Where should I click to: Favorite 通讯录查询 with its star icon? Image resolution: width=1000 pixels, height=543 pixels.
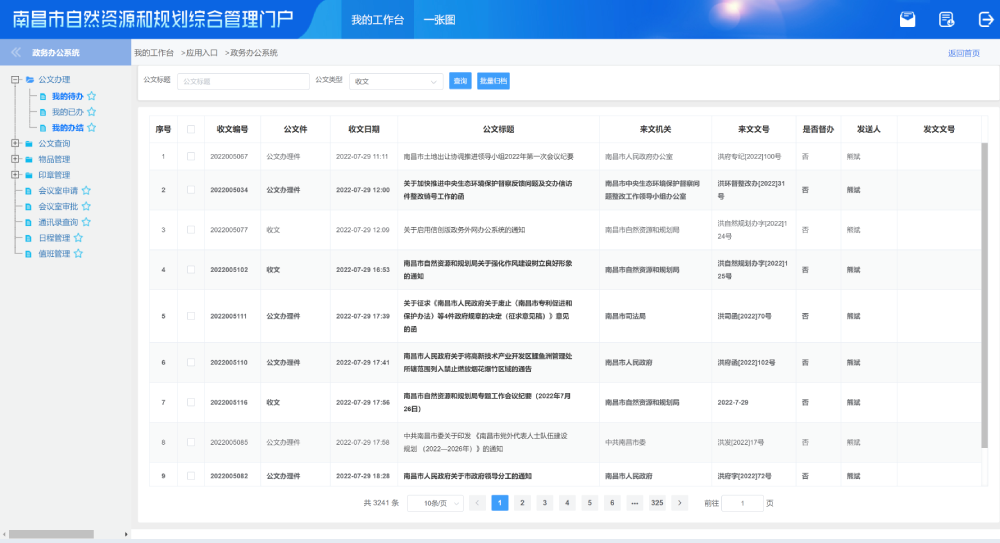point(86,222)
